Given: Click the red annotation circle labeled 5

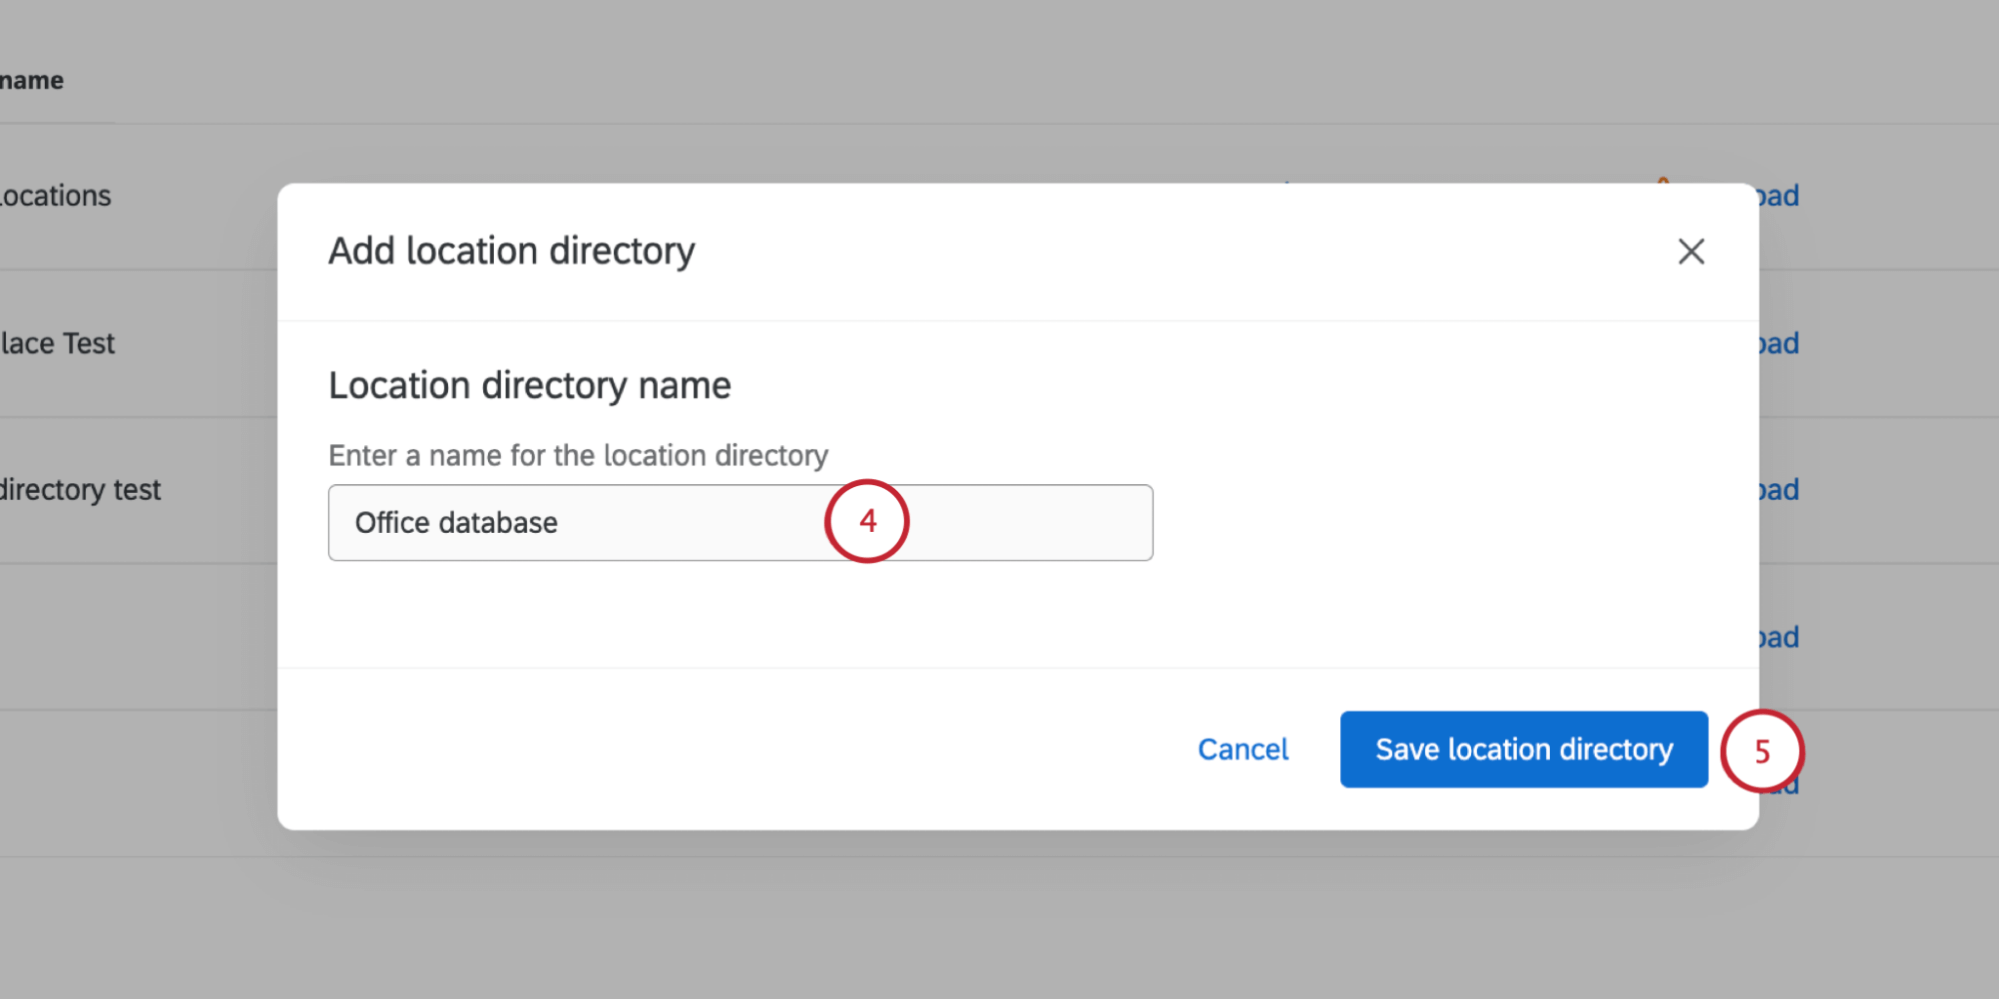Looking at the screenshot, I should click(1762, 752).
